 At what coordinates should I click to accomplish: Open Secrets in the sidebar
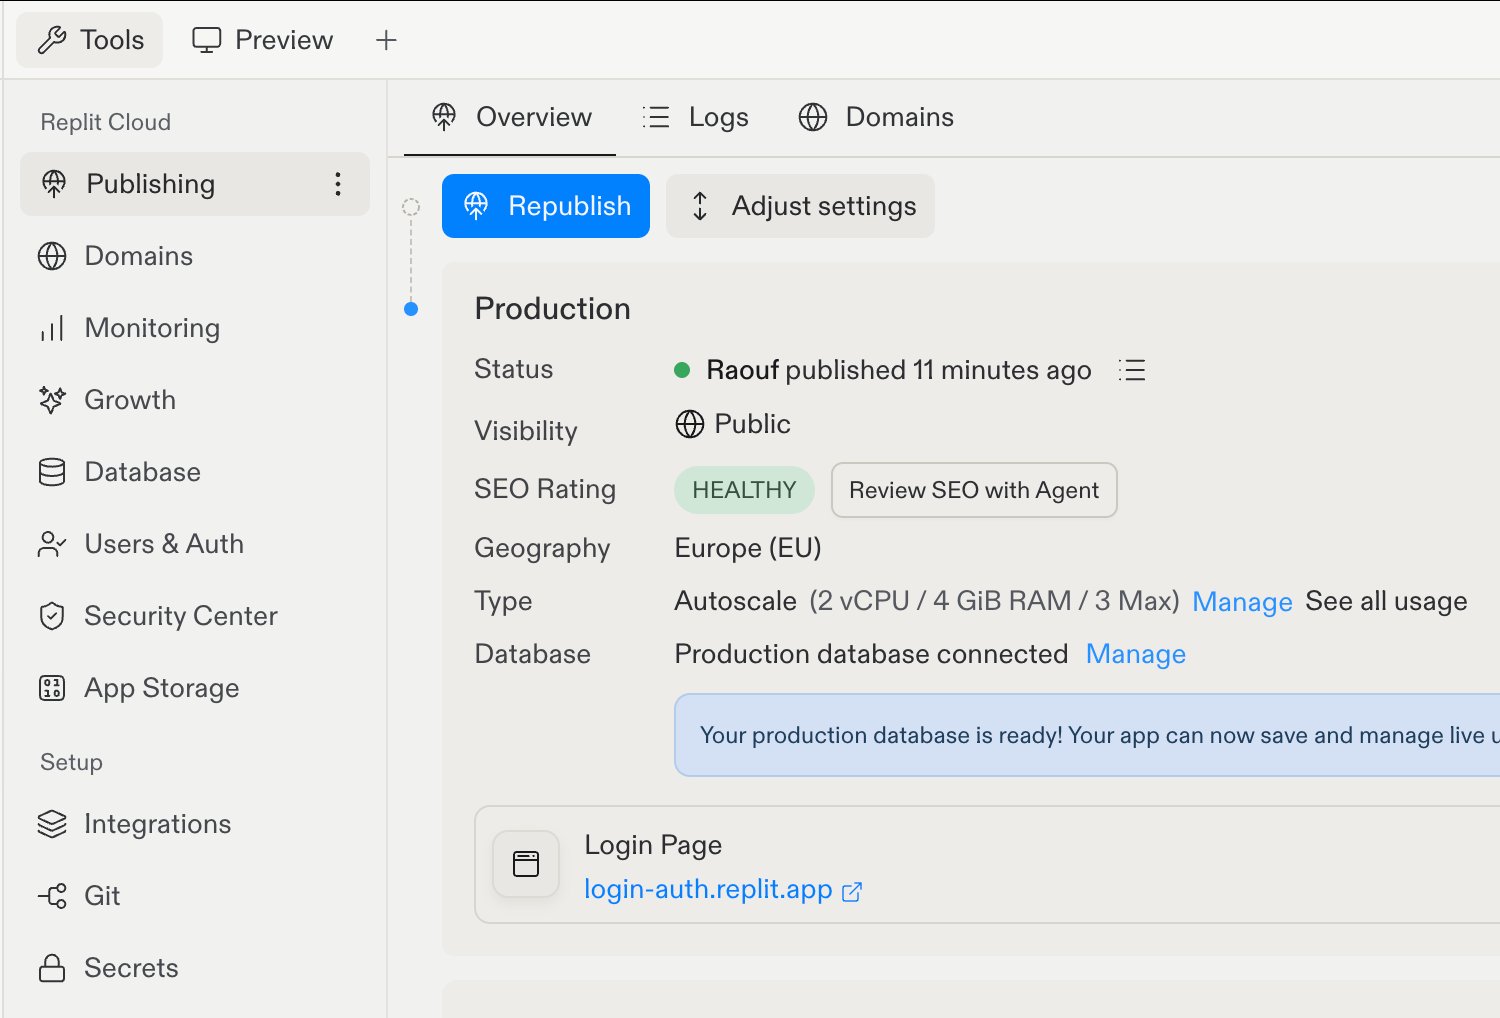coord(195,968)
